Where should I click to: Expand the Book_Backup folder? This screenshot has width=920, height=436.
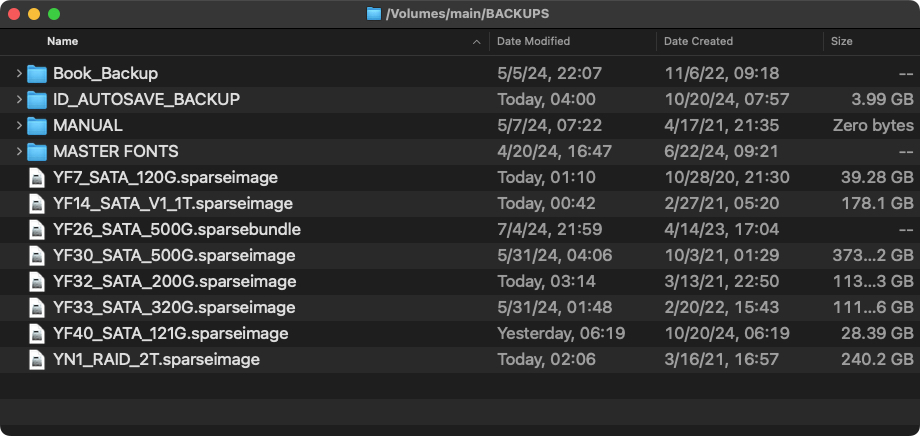click(19, 73)
